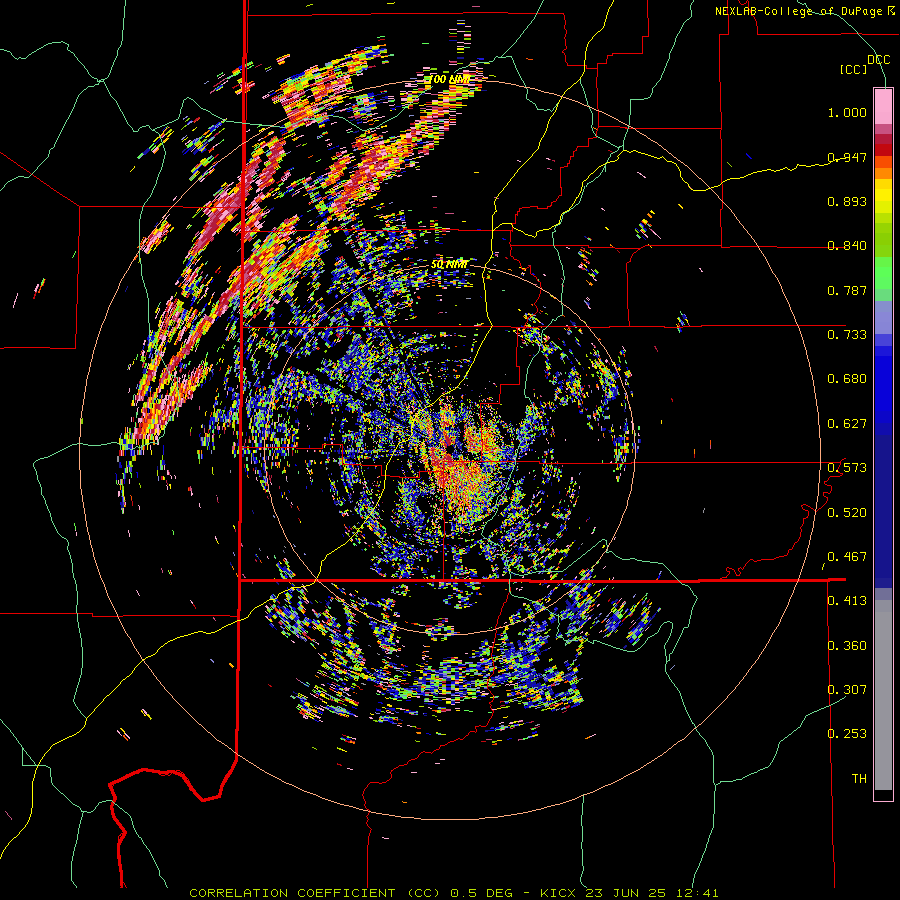The height and width of the screenshot is (900, 900).
Task: Click the pink color band near 1.000
Action: coord(883,106)
